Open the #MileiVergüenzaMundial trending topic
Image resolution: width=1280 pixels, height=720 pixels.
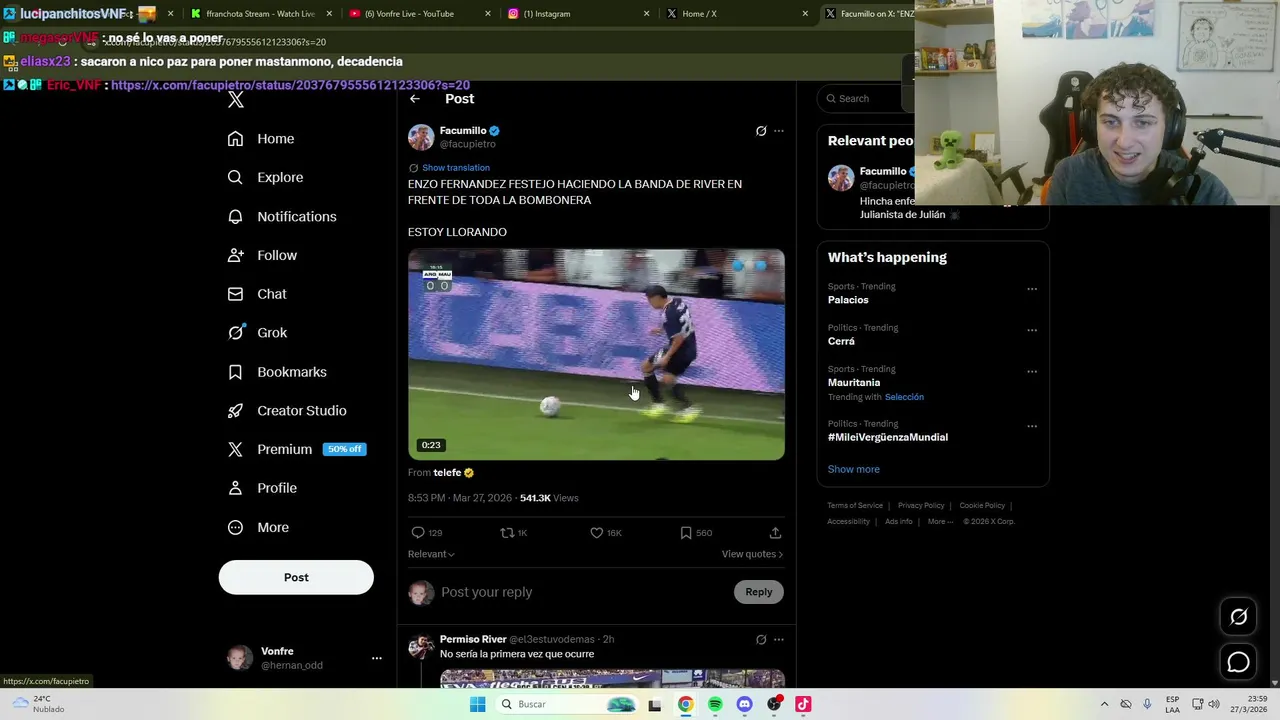888,437
